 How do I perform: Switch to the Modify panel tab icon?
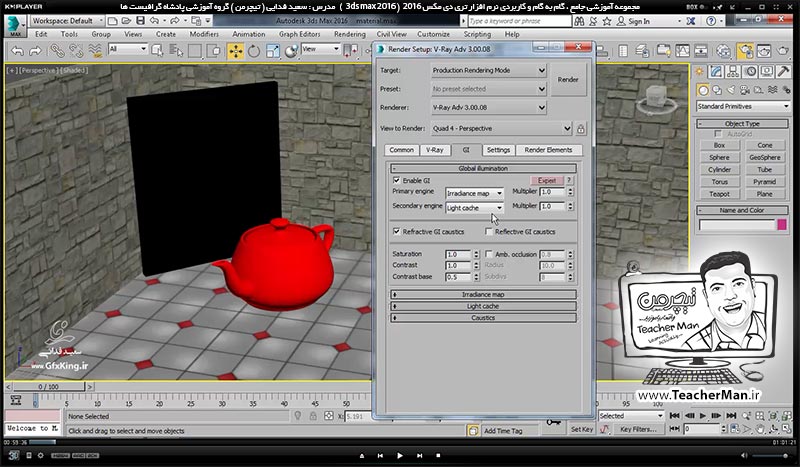pyautogui.click(x=716, y=71)
